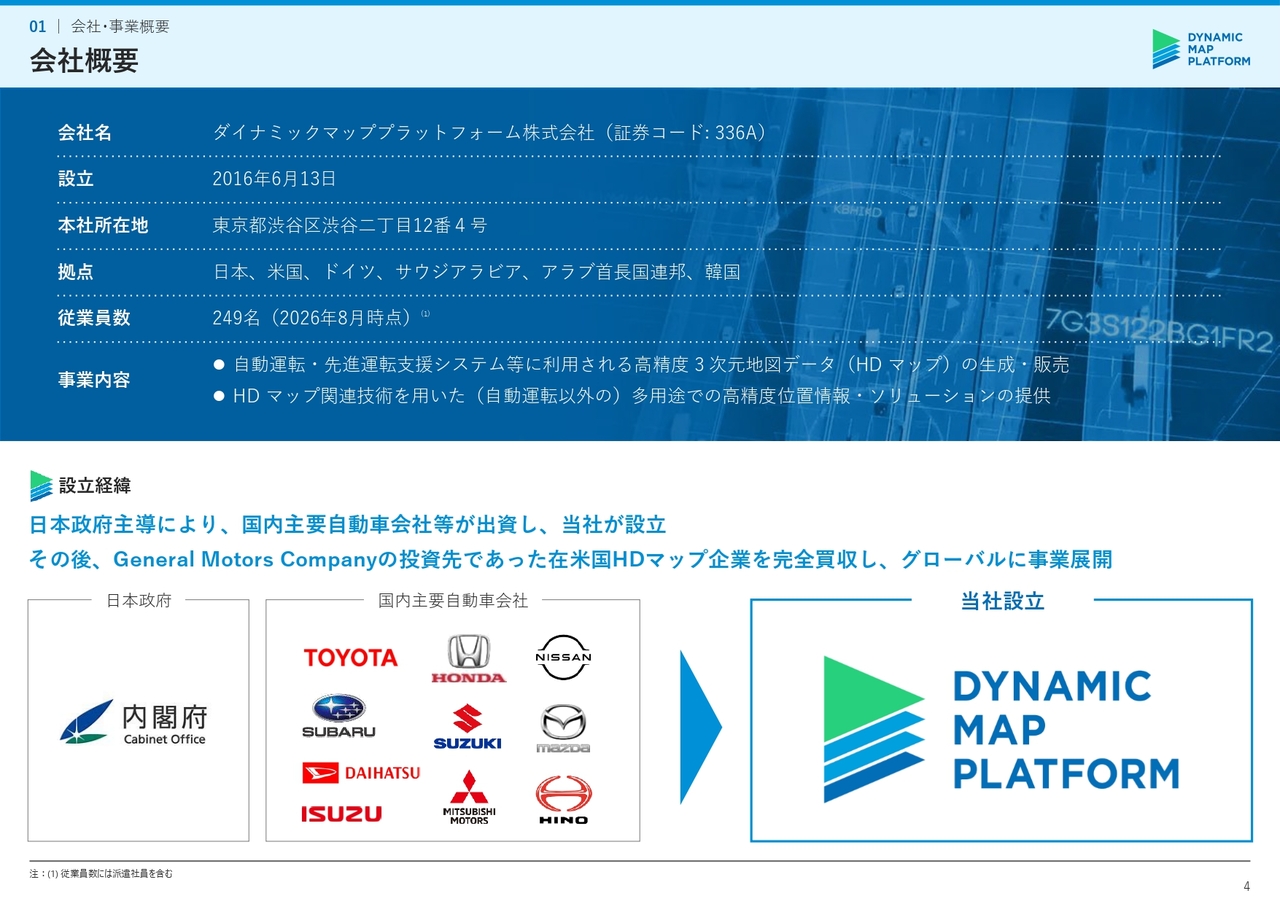Click the Mitsubishi Motors logo

469,797
